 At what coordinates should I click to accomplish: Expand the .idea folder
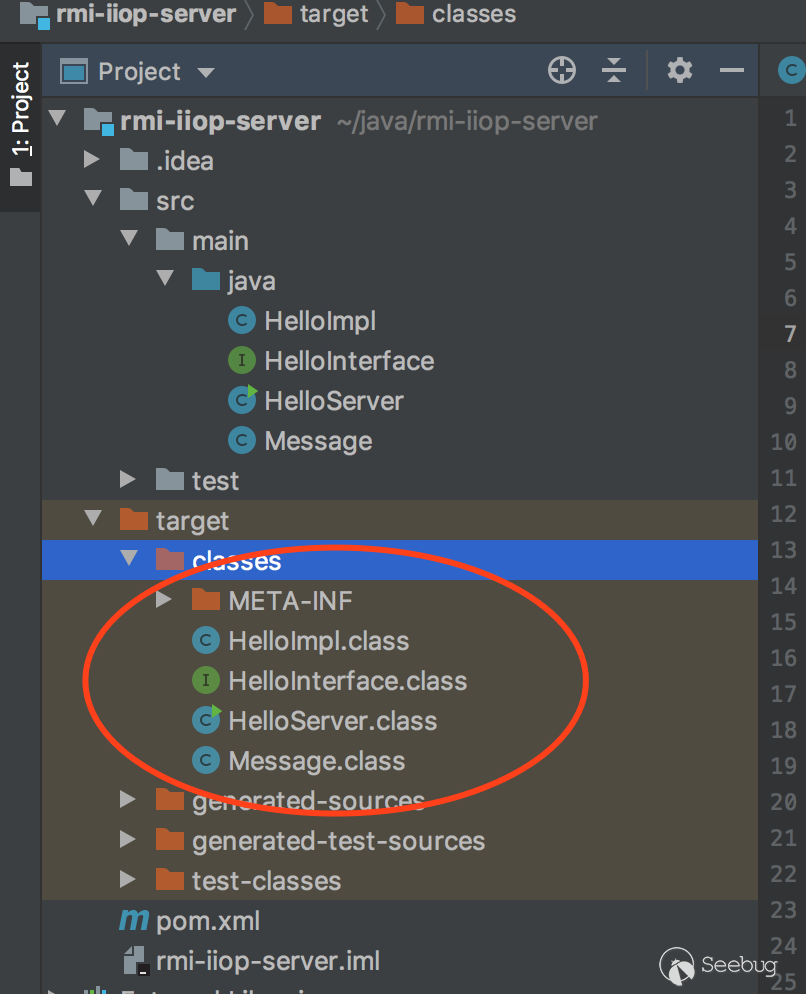[x=93, y=160]
